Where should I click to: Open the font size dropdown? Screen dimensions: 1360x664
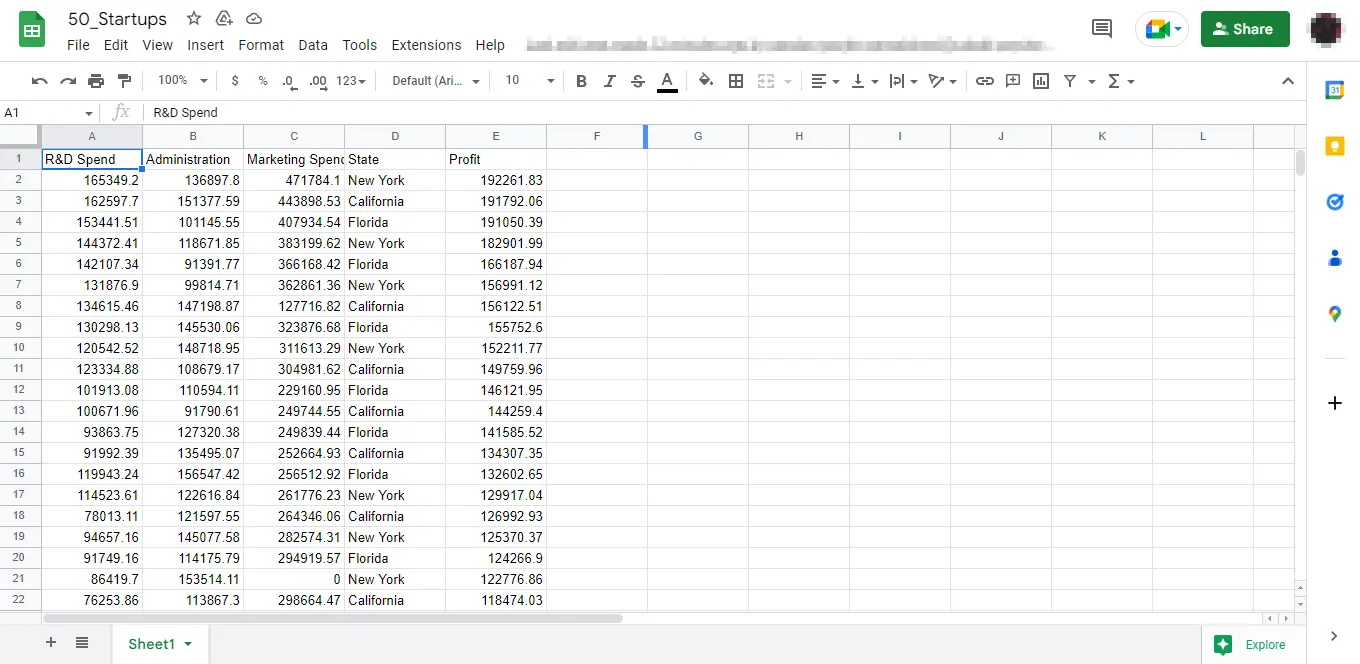[x=529, y=81]
